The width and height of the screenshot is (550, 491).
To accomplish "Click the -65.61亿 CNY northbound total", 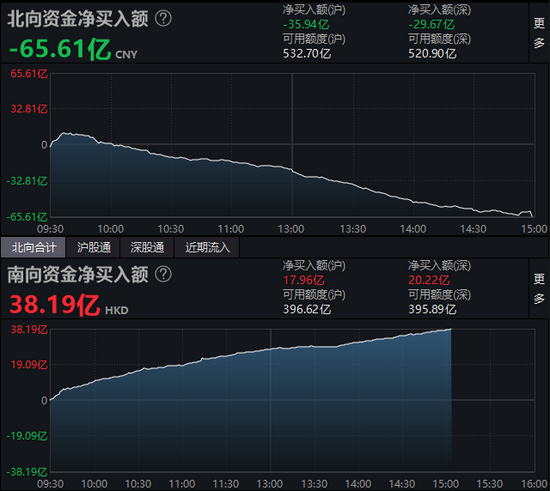I will [x=73, y=49].
